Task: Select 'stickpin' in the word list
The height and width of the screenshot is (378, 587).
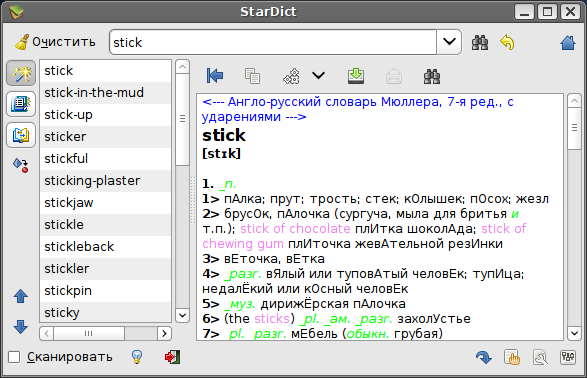Action: click(x=106, y=291)
